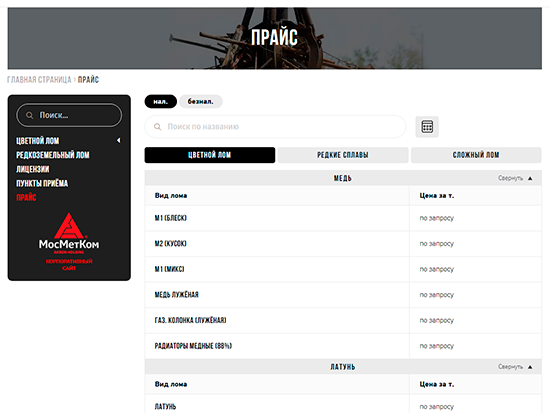The height and width of the screenshot is (413, 550).
Task: Click the triangle icon in Латунь header
Action: [x=530, y=367]
